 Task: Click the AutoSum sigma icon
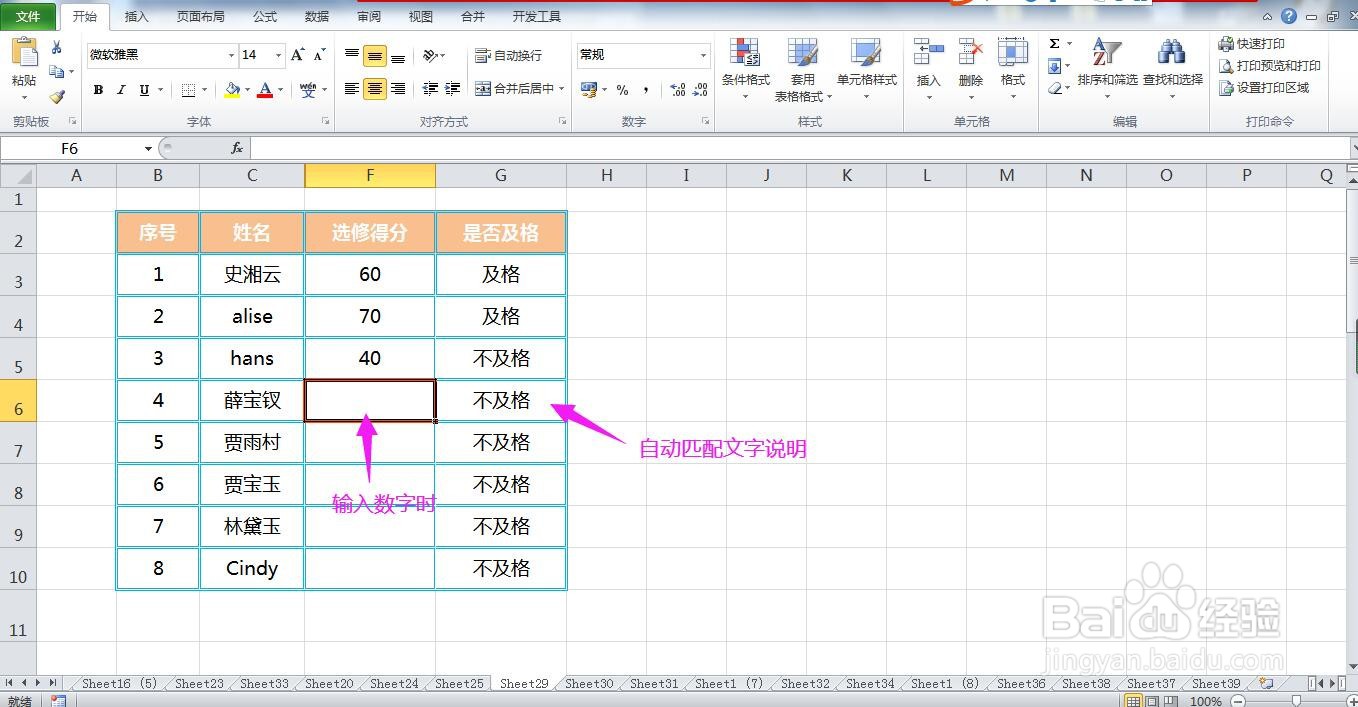tap(1054, 44)
